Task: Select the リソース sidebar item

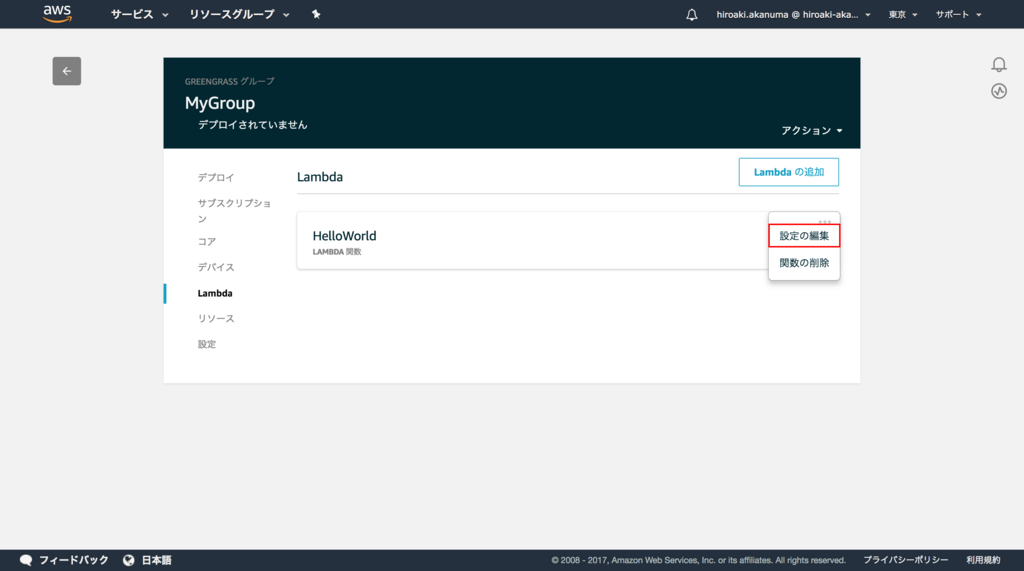Action: coord(216,318)
